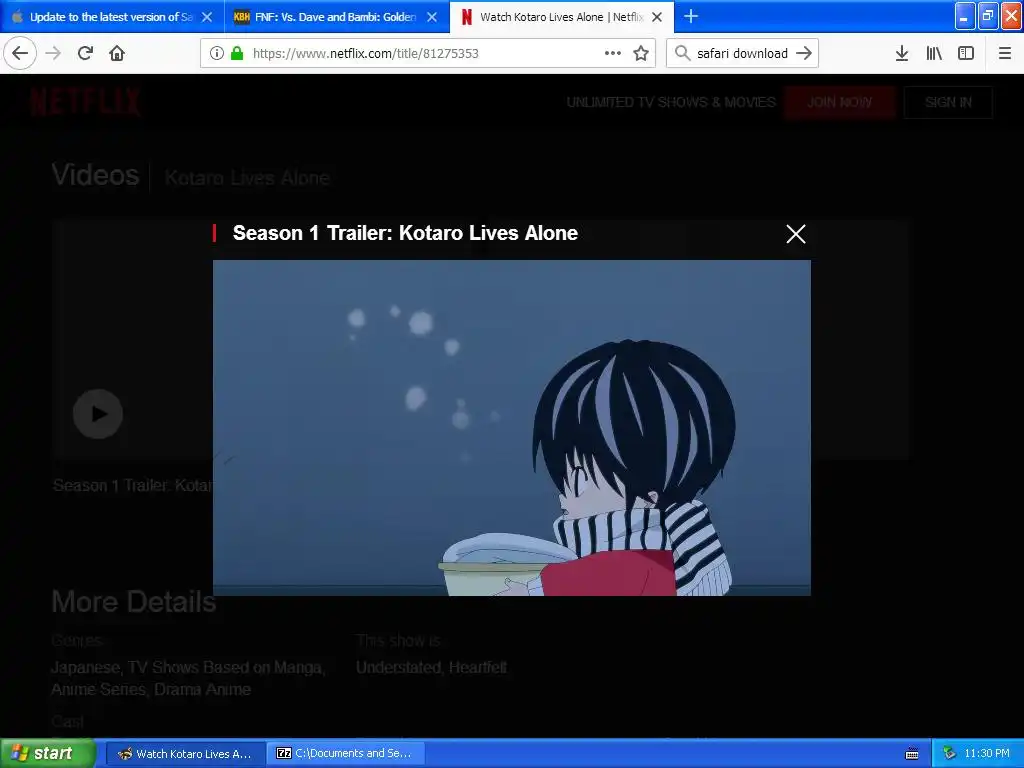The width and height of the screenshot is (1024, 768).
Task: Close the FNF Vs. Dave and Bambi tab
Action: click(x=432, y=17)
